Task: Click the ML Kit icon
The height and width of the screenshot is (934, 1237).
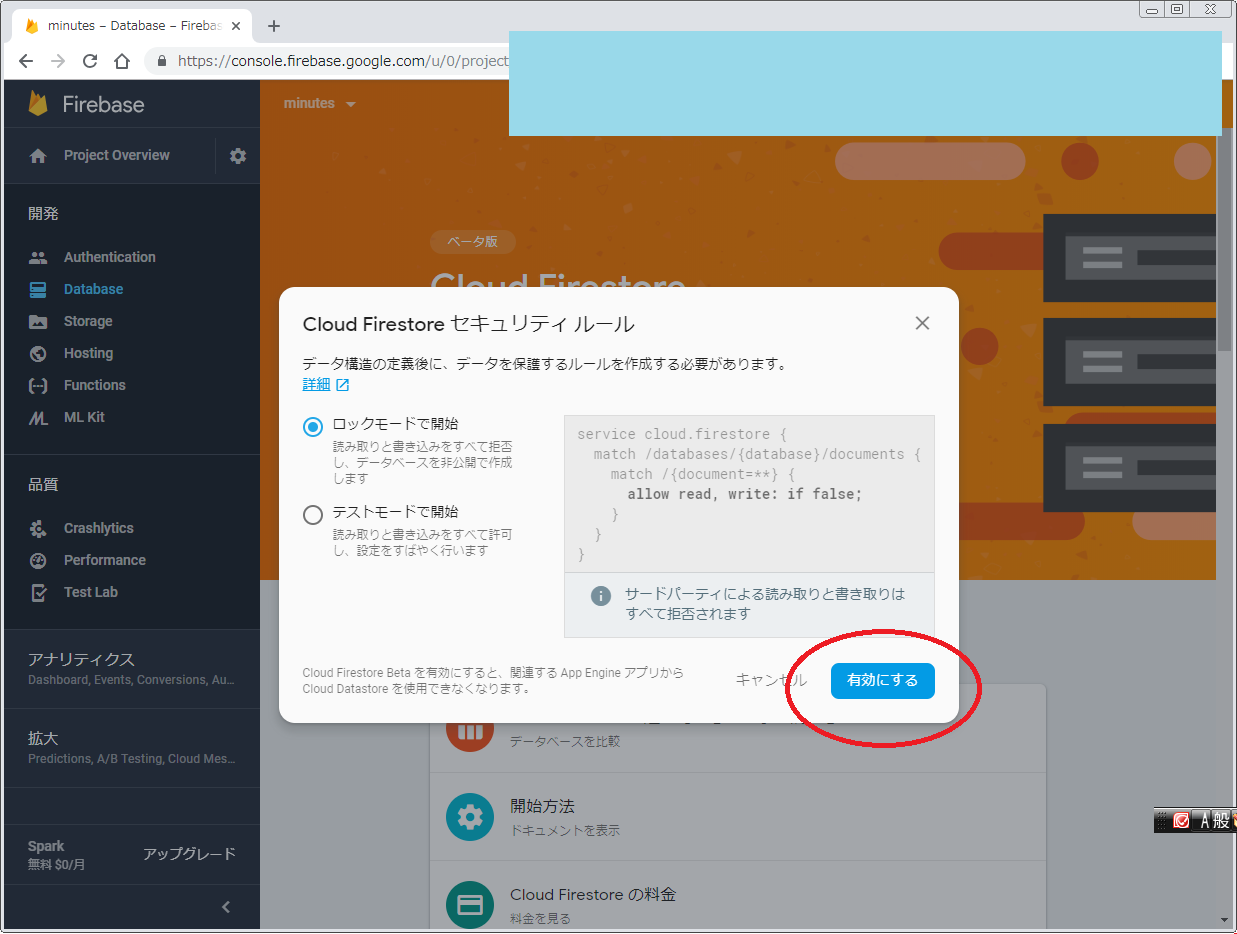Action: [x=38, y=417]
